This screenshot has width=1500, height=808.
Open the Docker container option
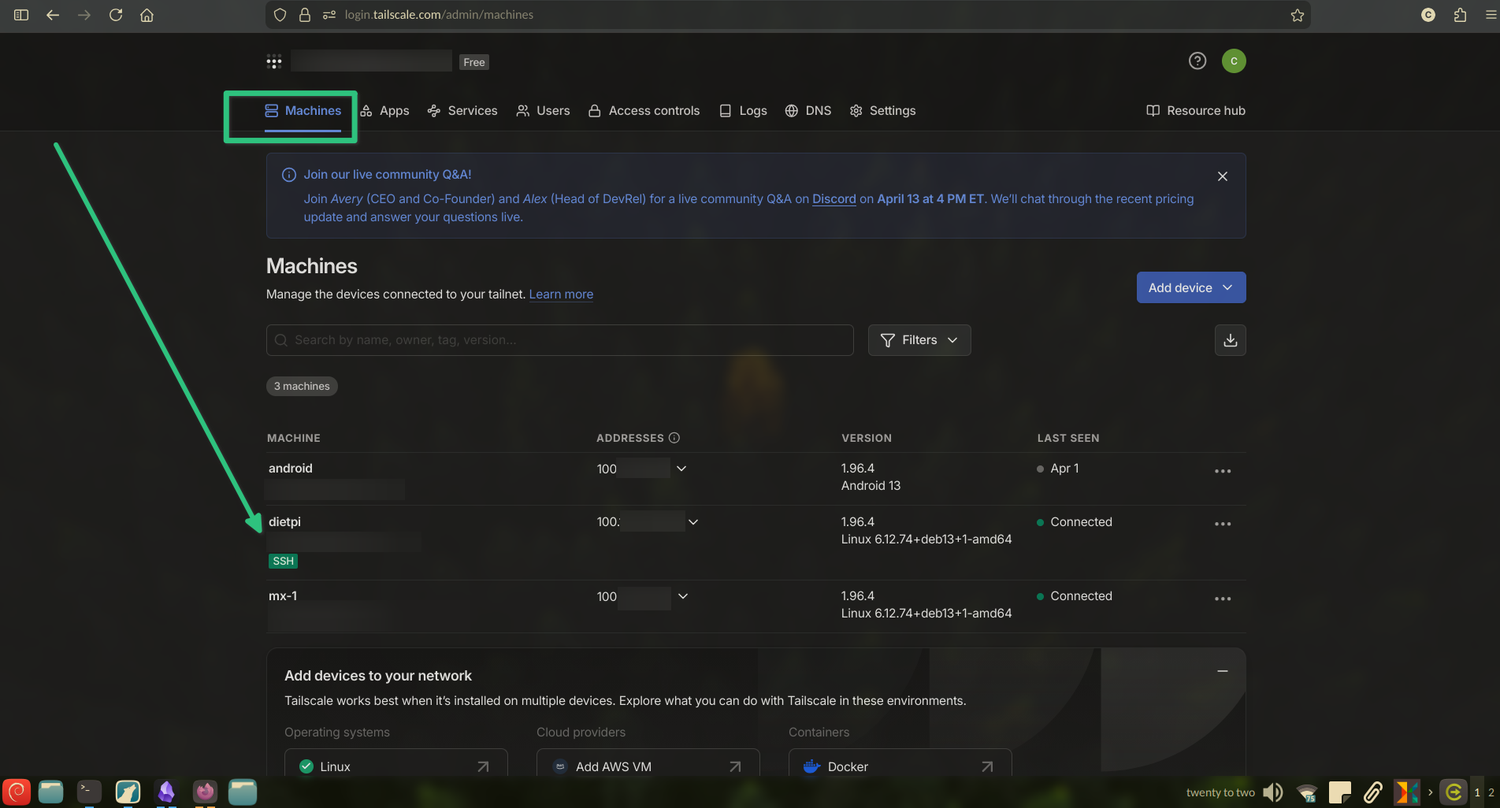[x=900, y=766]
